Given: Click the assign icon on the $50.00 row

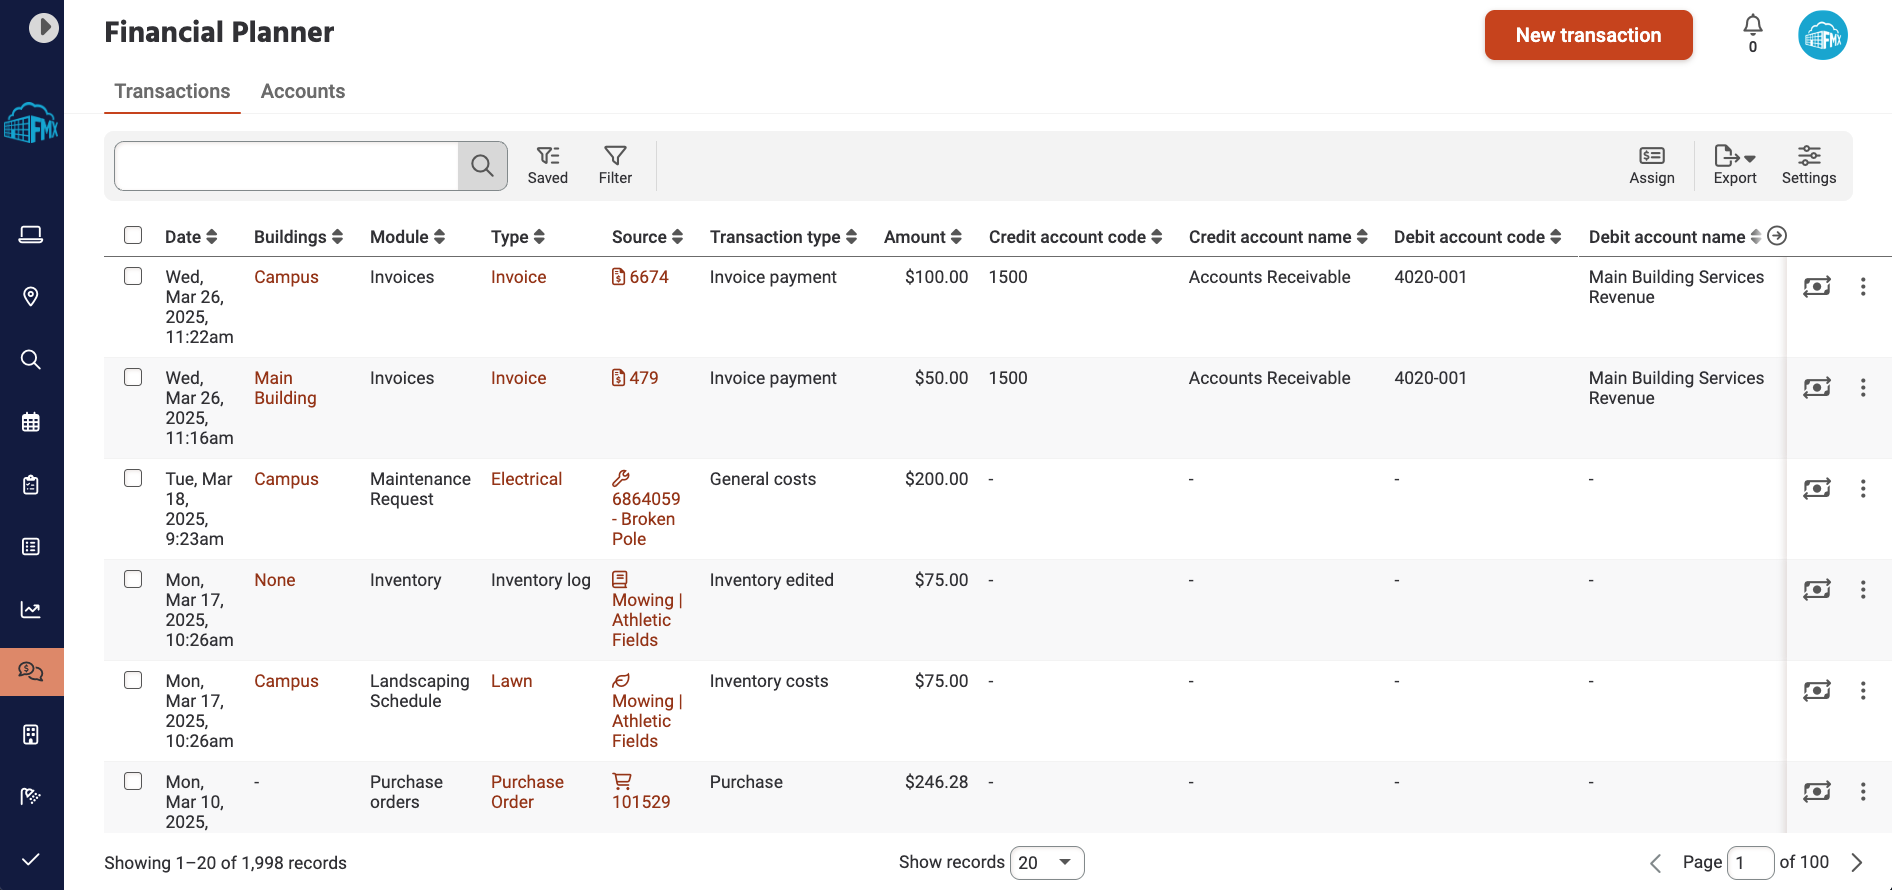Looking at the screenshot, I should tap(1817, 388).
